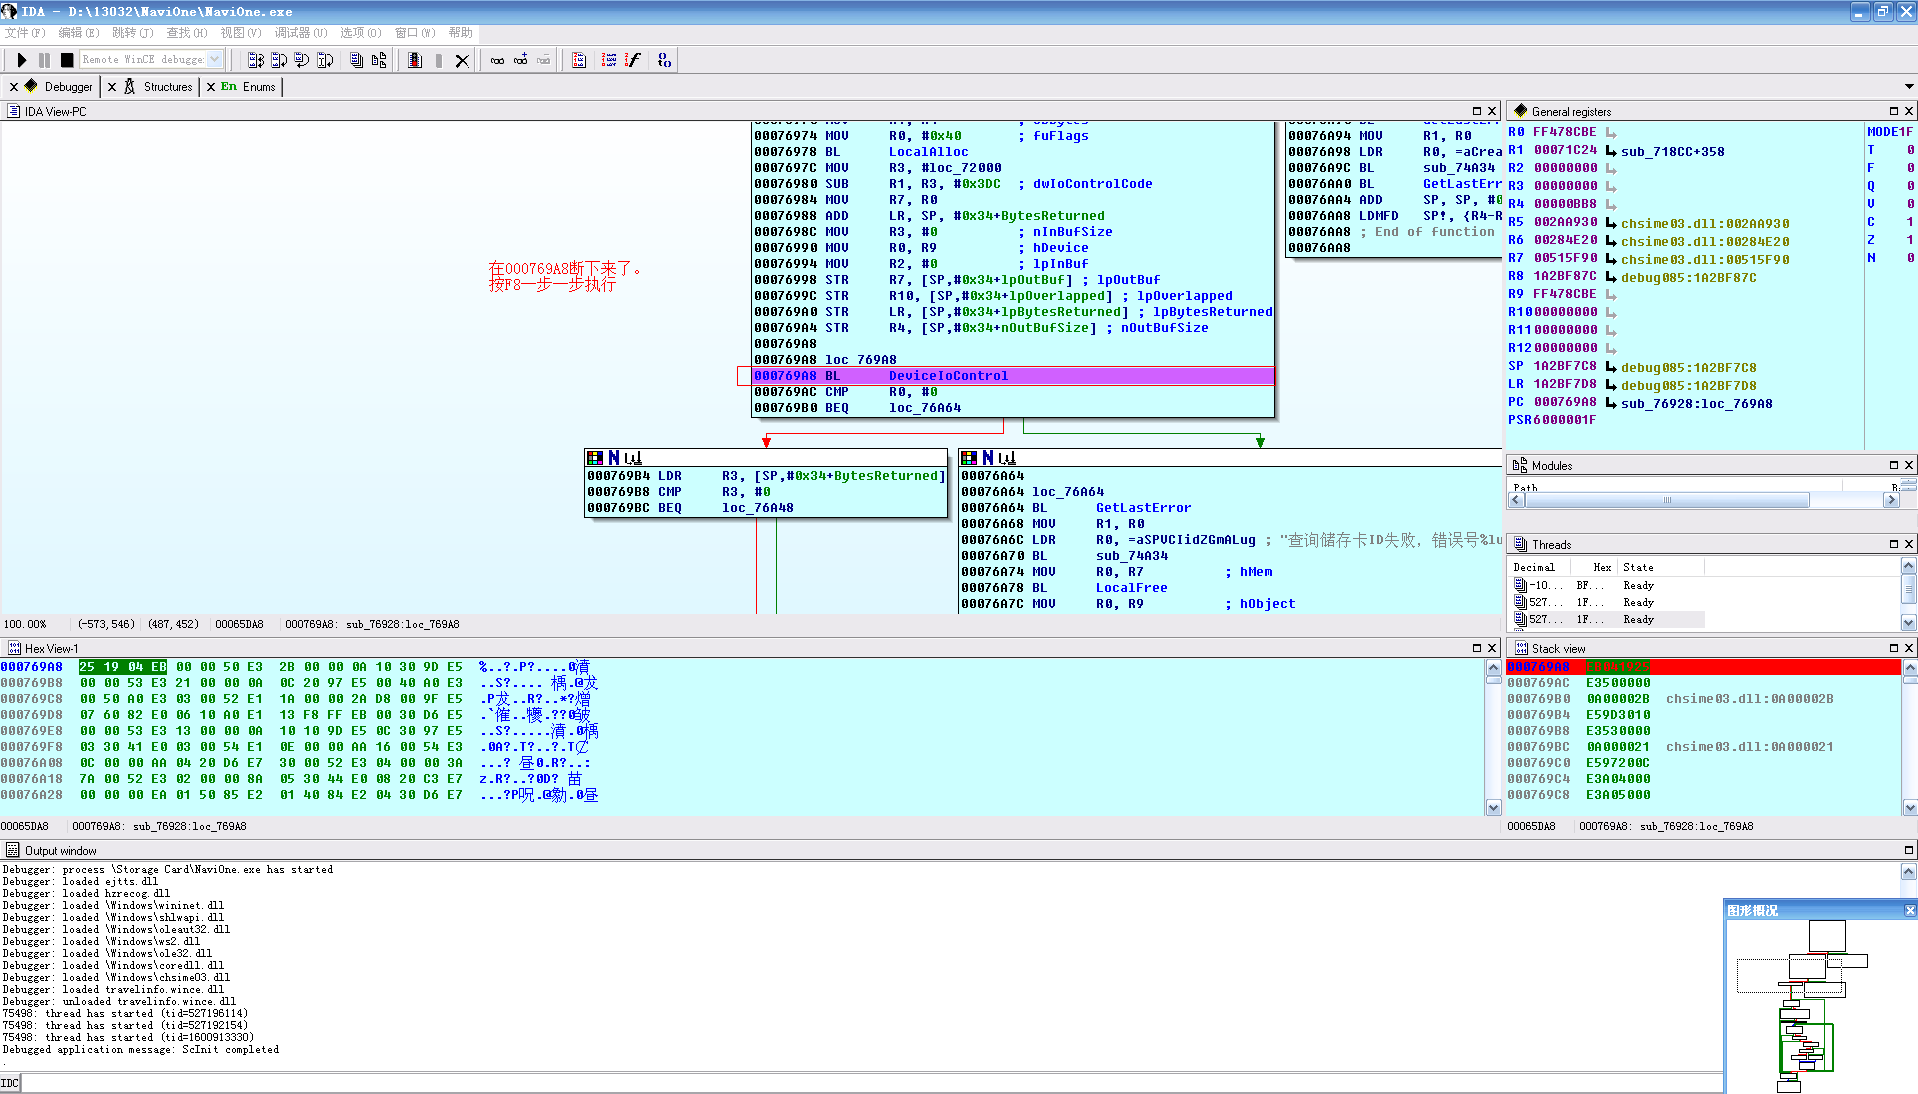Click the add watch glasses-plus icon
The width and height of the screenshot is (1918, 1094).
(x=520, y=60)
